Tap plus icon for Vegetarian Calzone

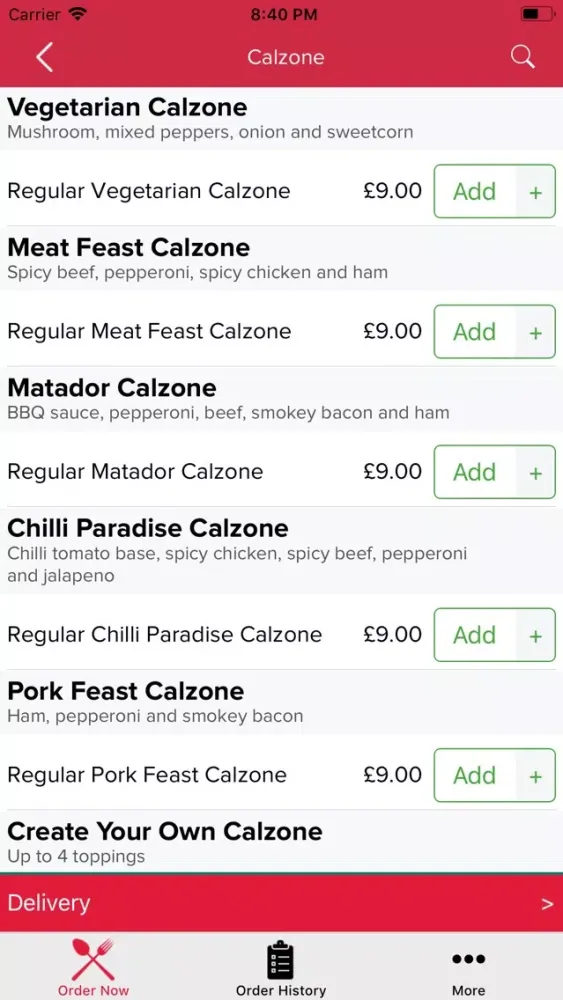coord(536,191)
